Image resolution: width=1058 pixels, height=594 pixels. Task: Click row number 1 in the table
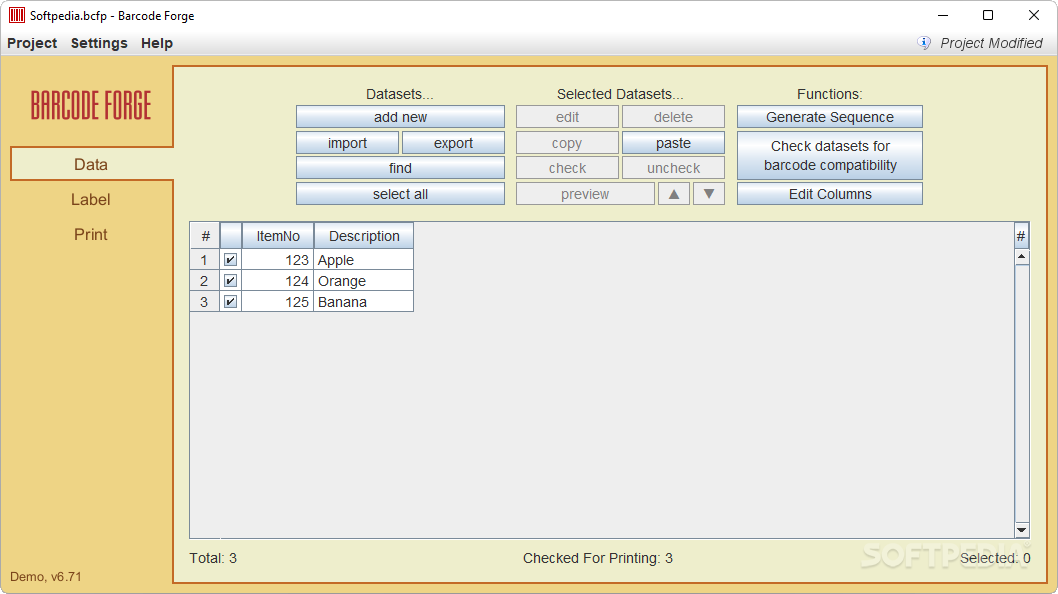(204, 260)
